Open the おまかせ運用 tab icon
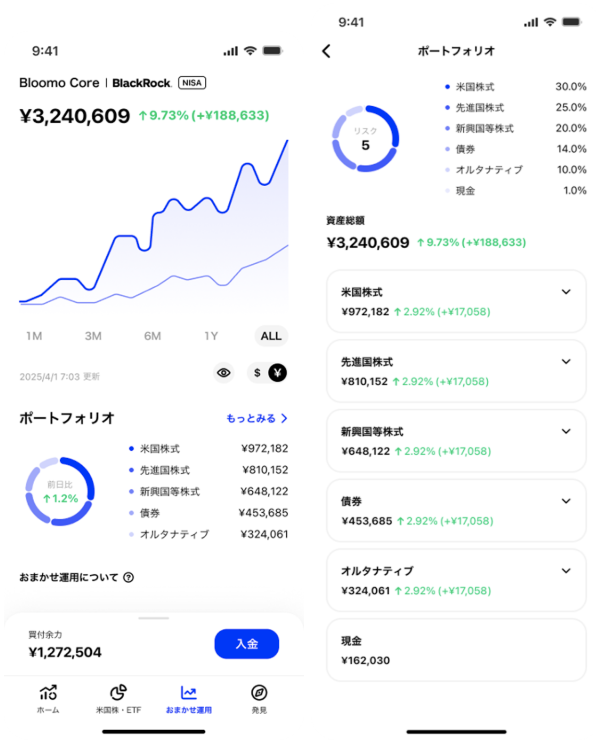Screen dimensions: 596x752 point(188,693)
